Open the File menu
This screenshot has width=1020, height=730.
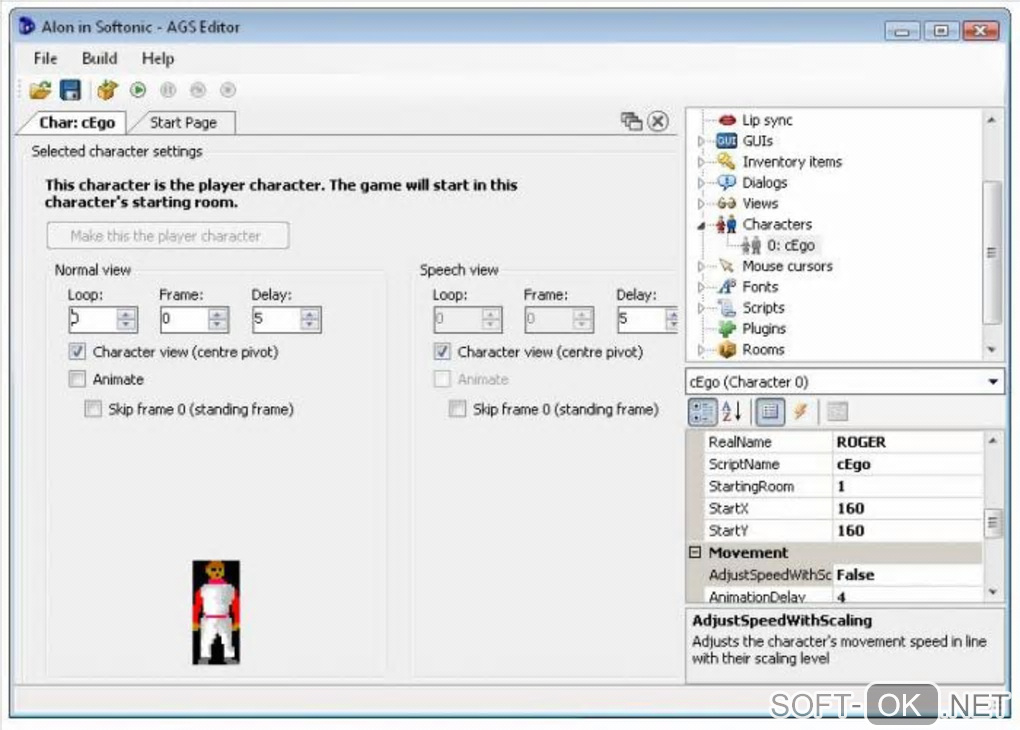pyautogui.click(x=46, y=59)
